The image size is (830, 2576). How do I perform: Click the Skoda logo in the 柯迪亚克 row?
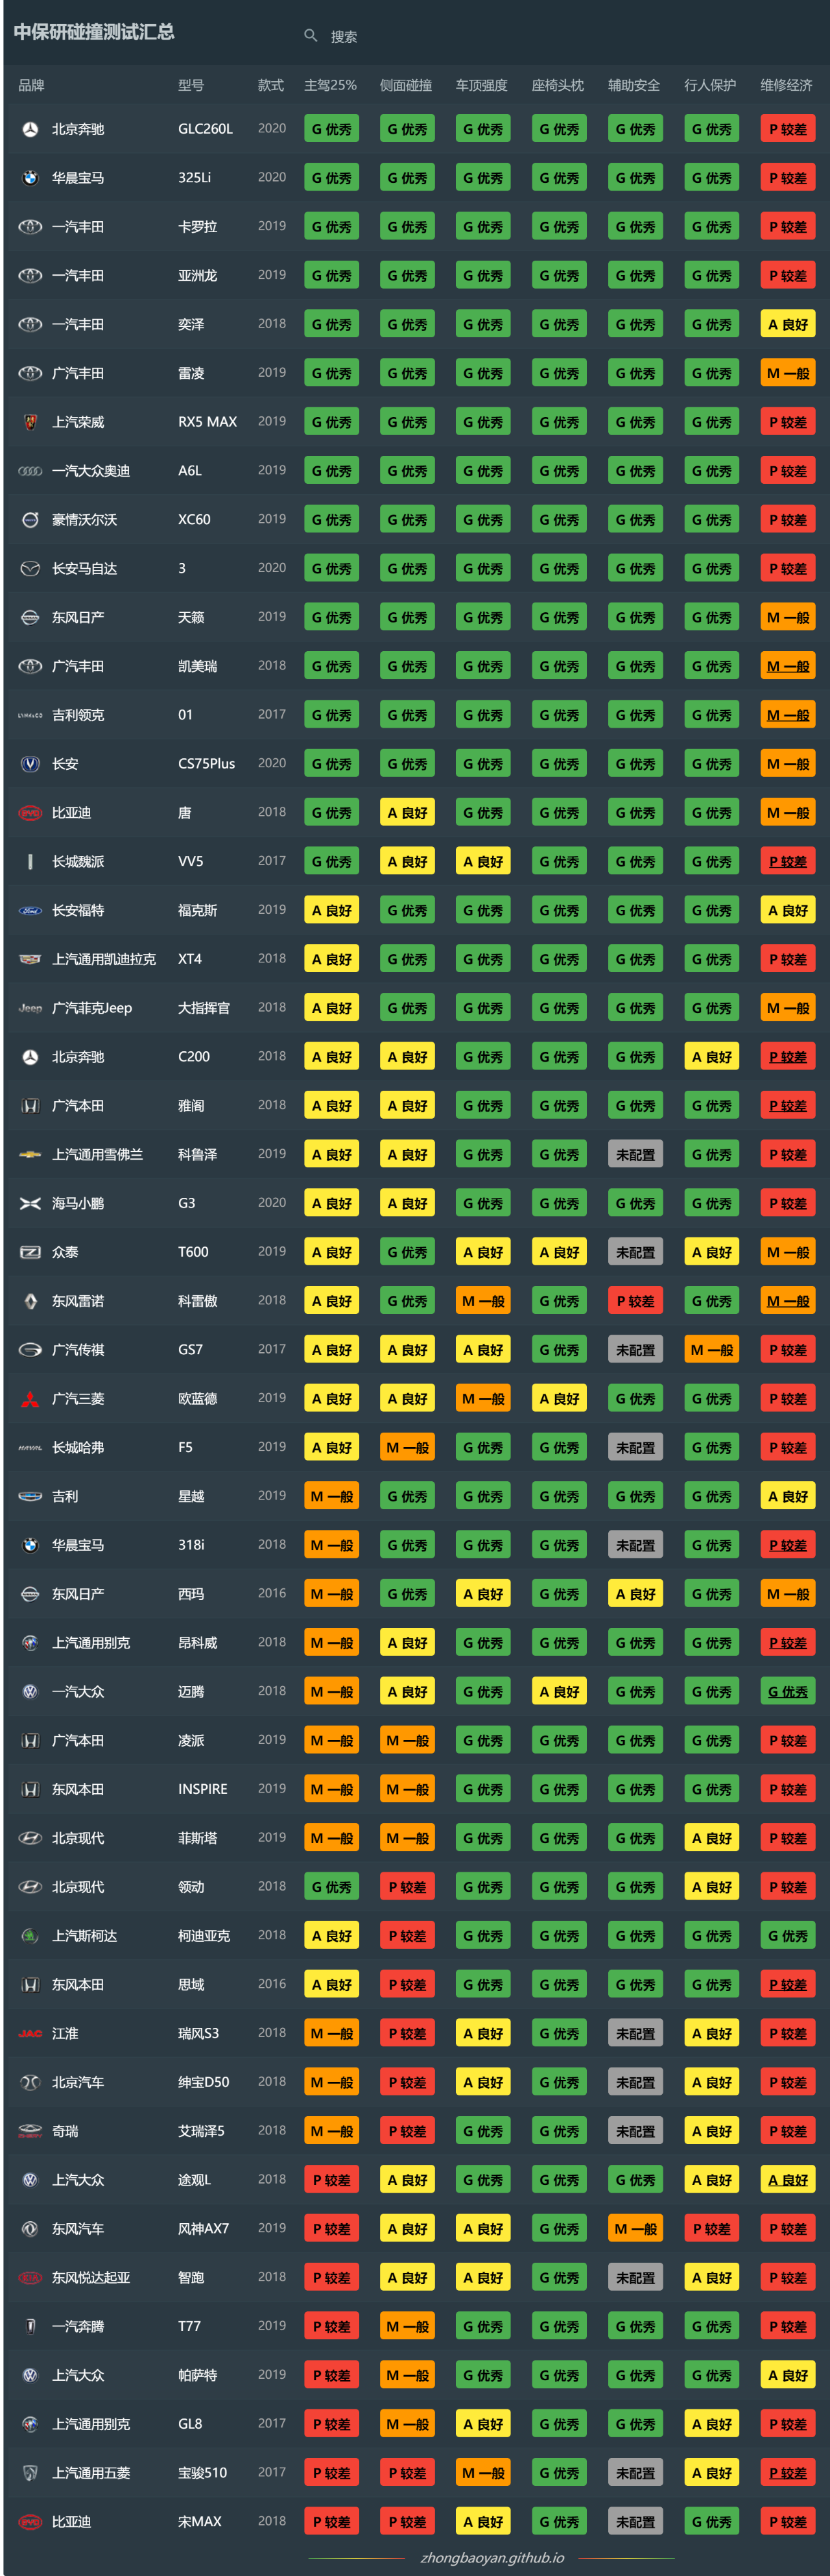click(30, 1936)
